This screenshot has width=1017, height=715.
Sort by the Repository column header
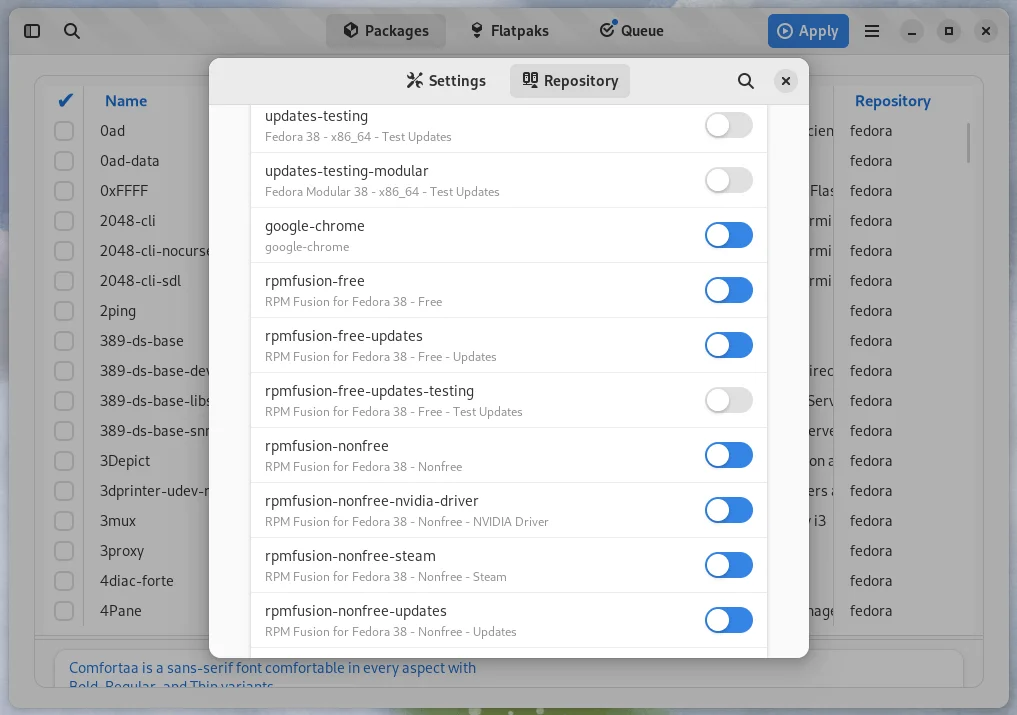[892, 101]
